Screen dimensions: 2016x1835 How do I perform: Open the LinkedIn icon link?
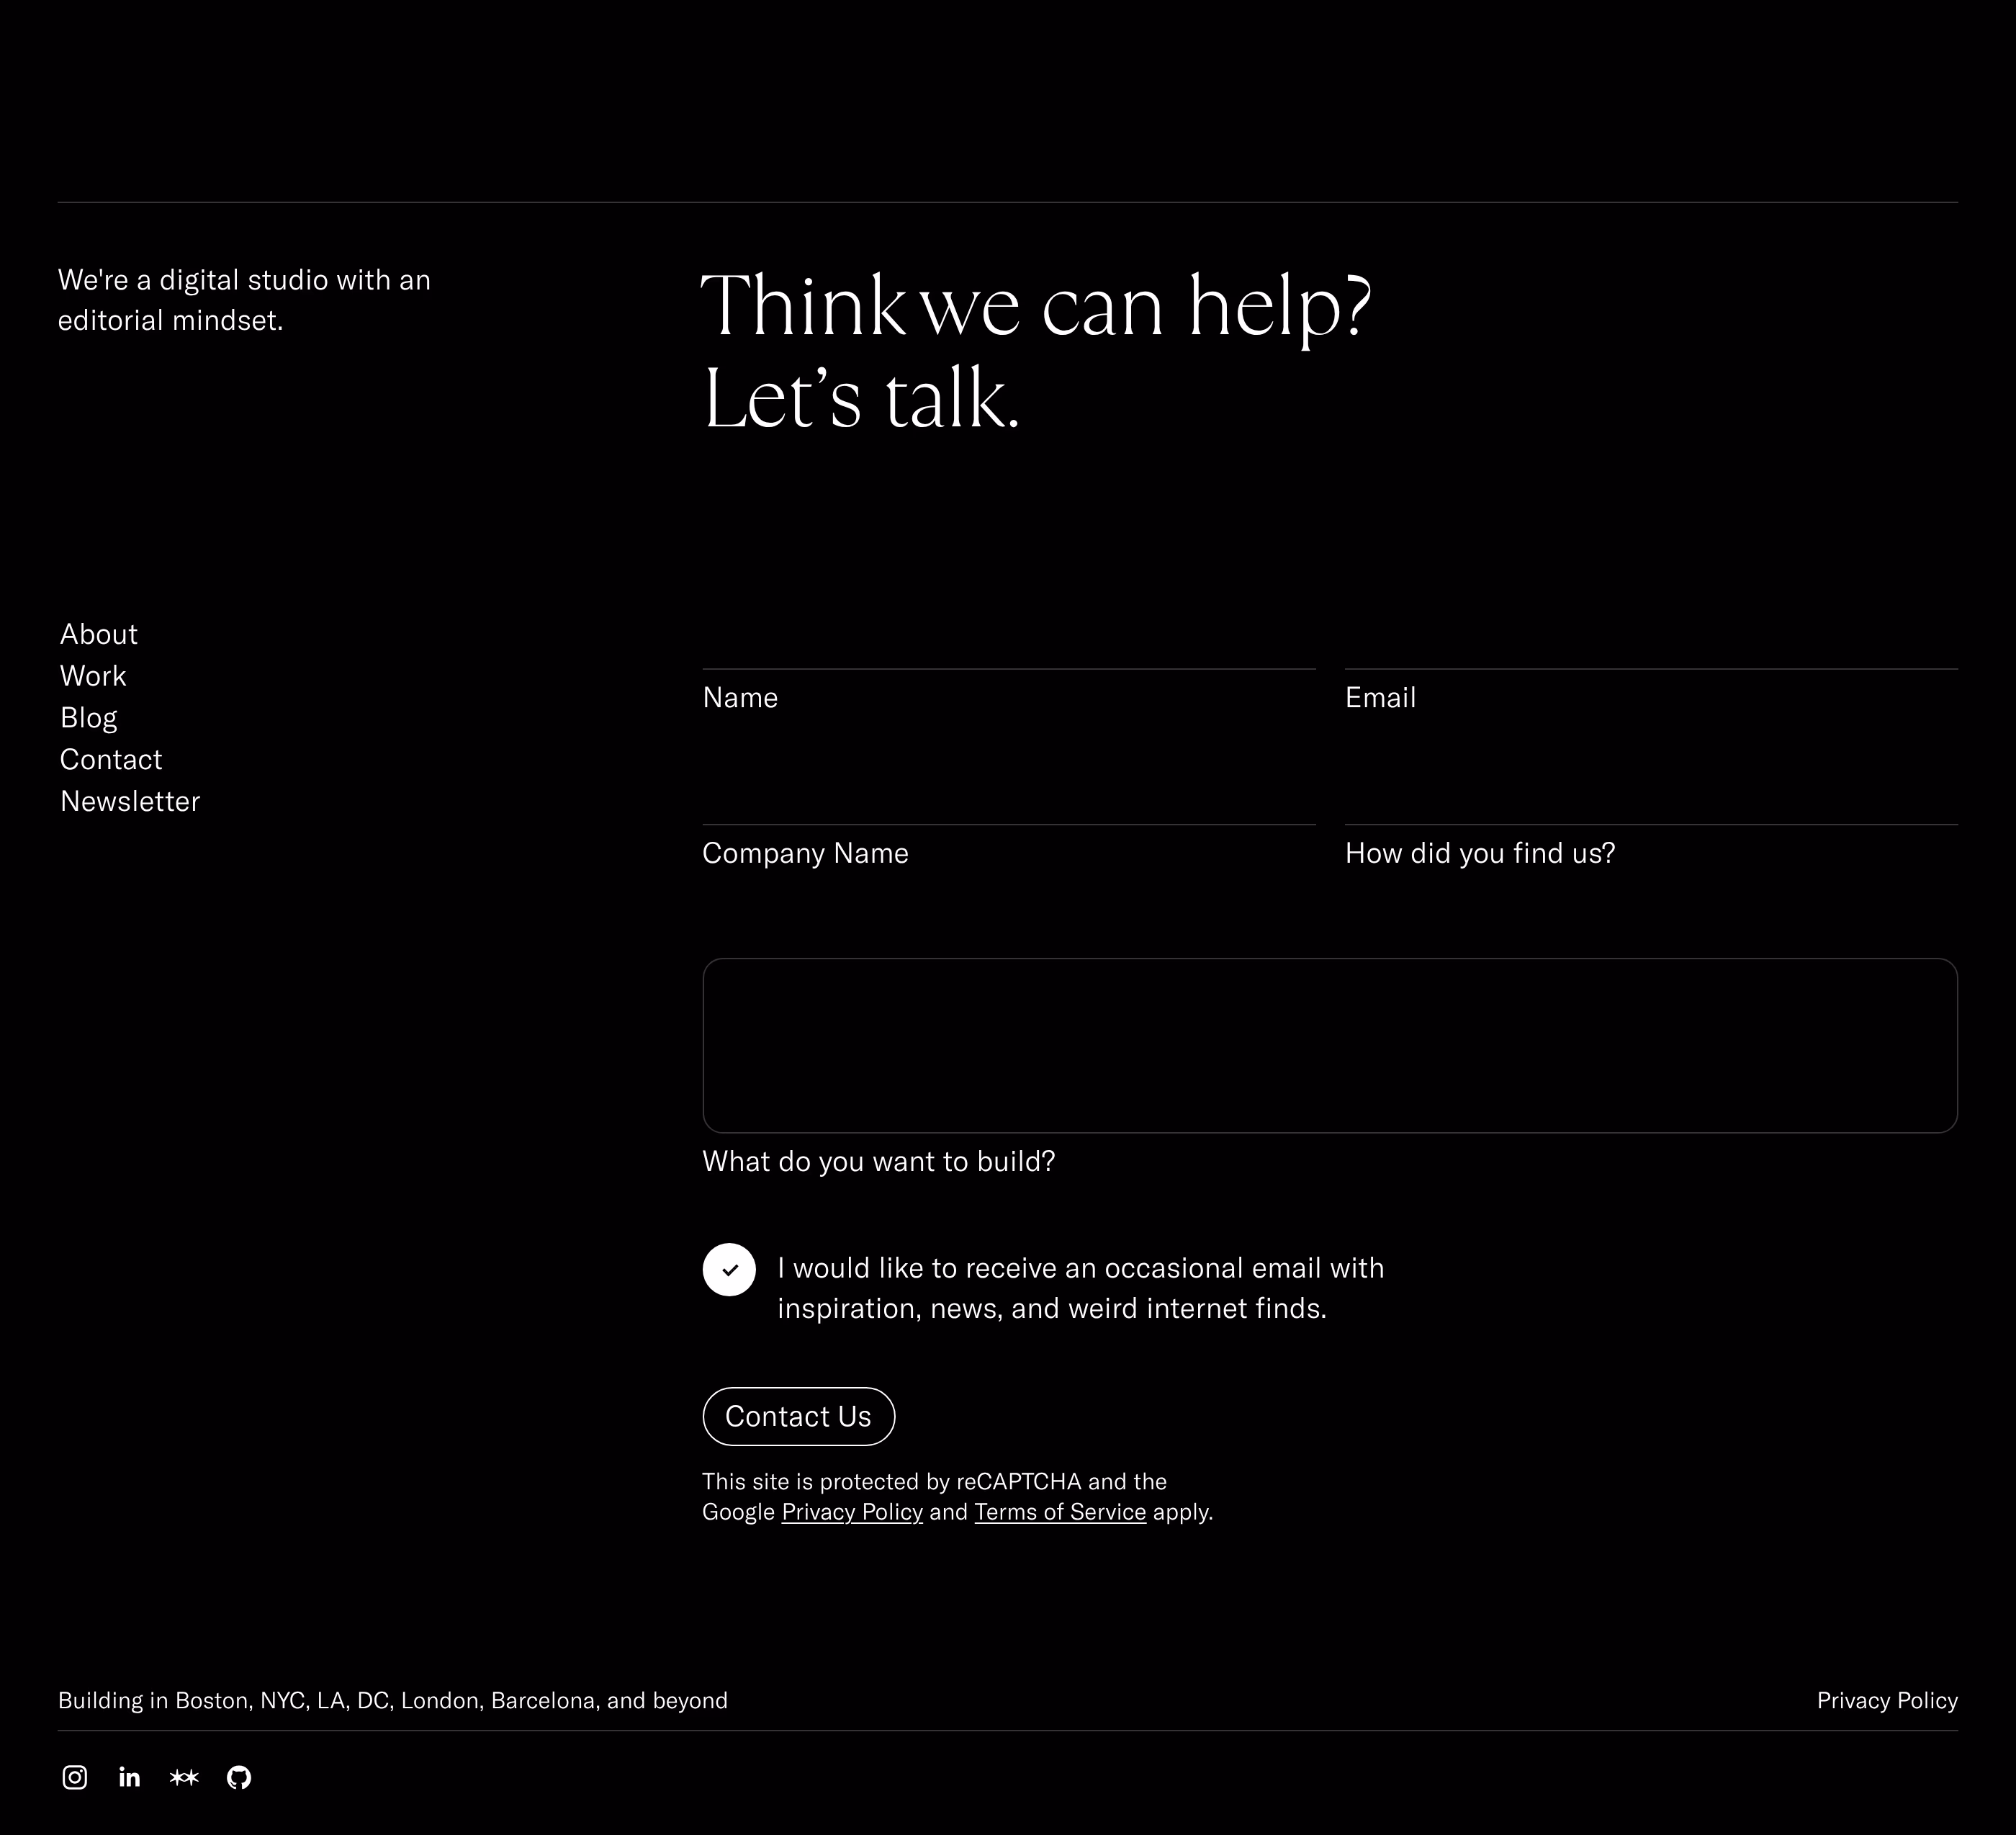click(x=129, y=1777)
